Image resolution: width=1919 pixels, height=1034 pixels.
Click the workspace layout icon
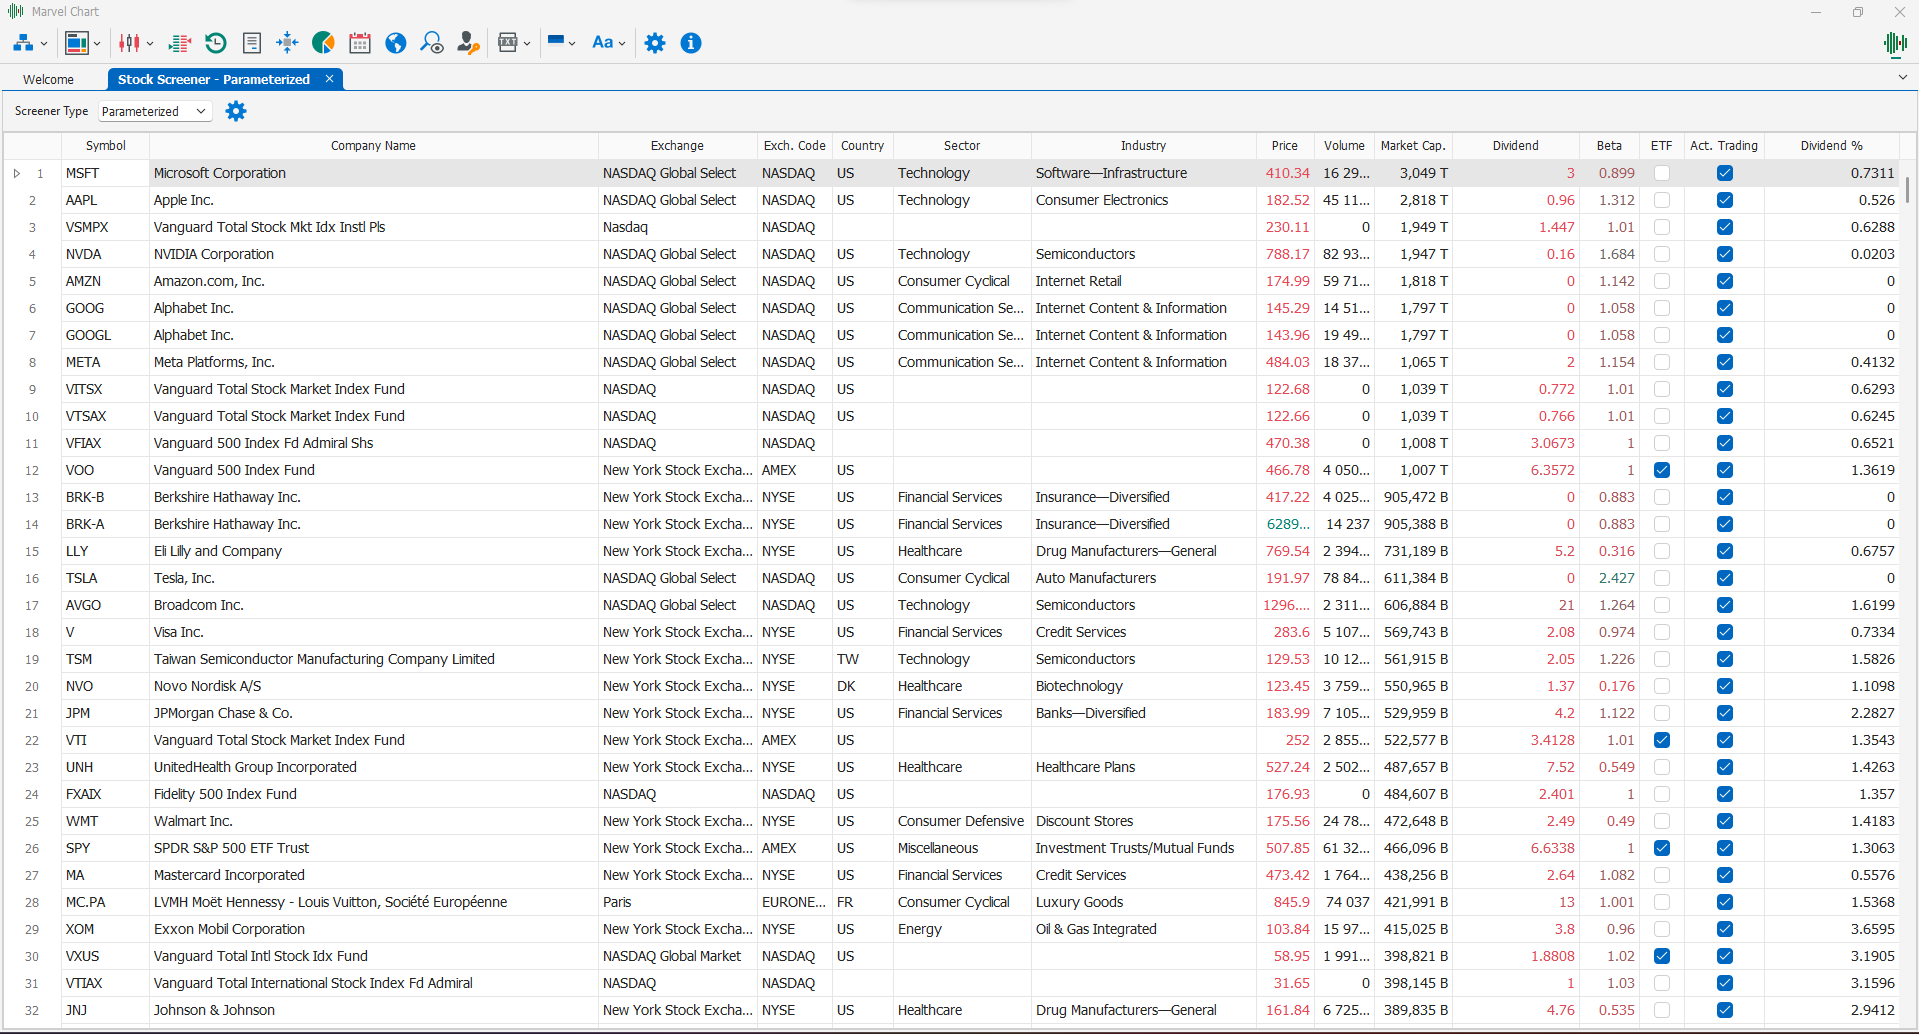click(x=76, y=43)
